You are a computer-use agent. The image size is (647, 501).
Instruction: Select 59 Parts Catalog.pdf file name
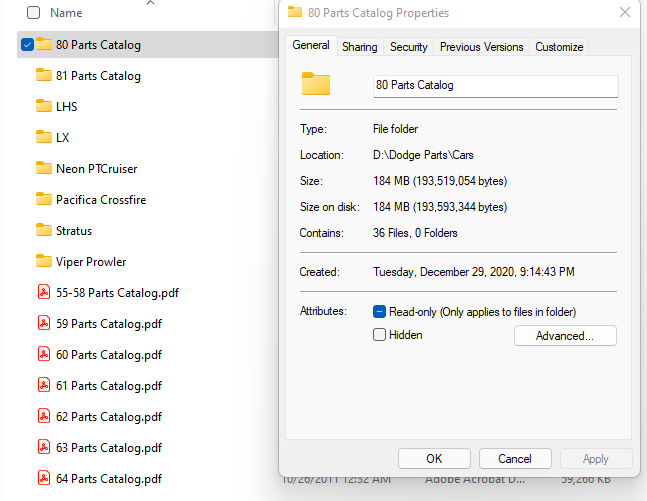click(109, 324)
